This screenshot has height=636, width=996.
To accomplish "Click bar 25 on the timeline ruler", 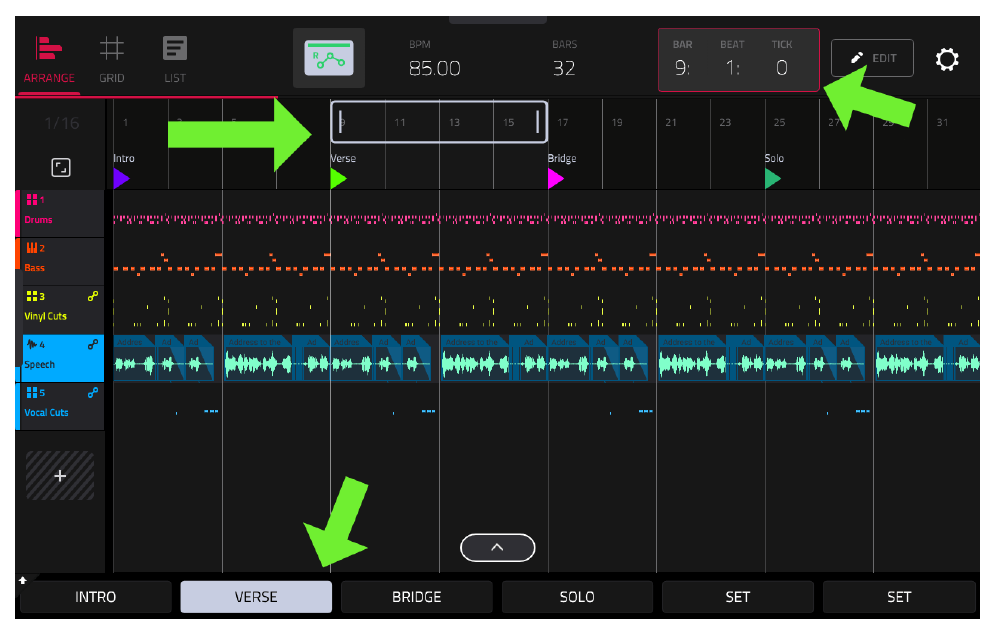I will pyautogui.click(x=779, y=123).
